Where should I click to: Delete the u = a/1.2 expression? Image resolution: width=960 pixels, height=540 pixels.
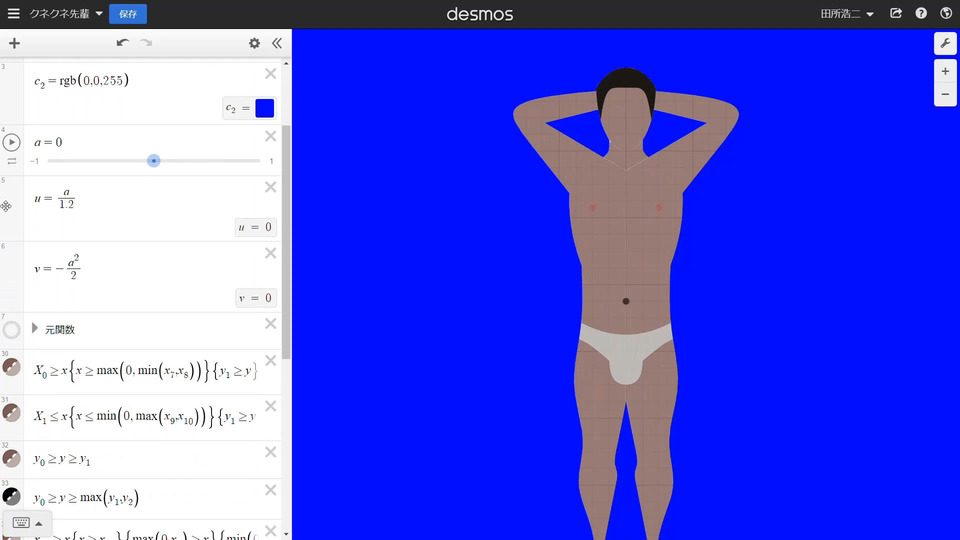pos(271,187)
